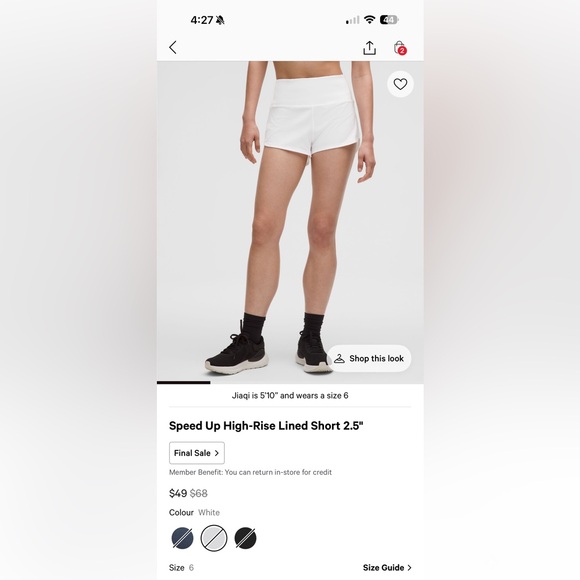The image size is (580, 580).
Task: Tap the model product photo
Action: pyautogui.click(x=290, y=222)
